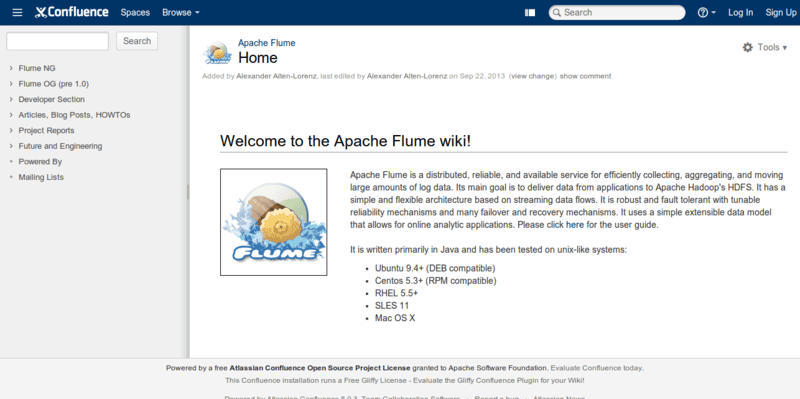The image size is (800, 399).
Task: Click the Sign Up link
Action: click(781, 13)
